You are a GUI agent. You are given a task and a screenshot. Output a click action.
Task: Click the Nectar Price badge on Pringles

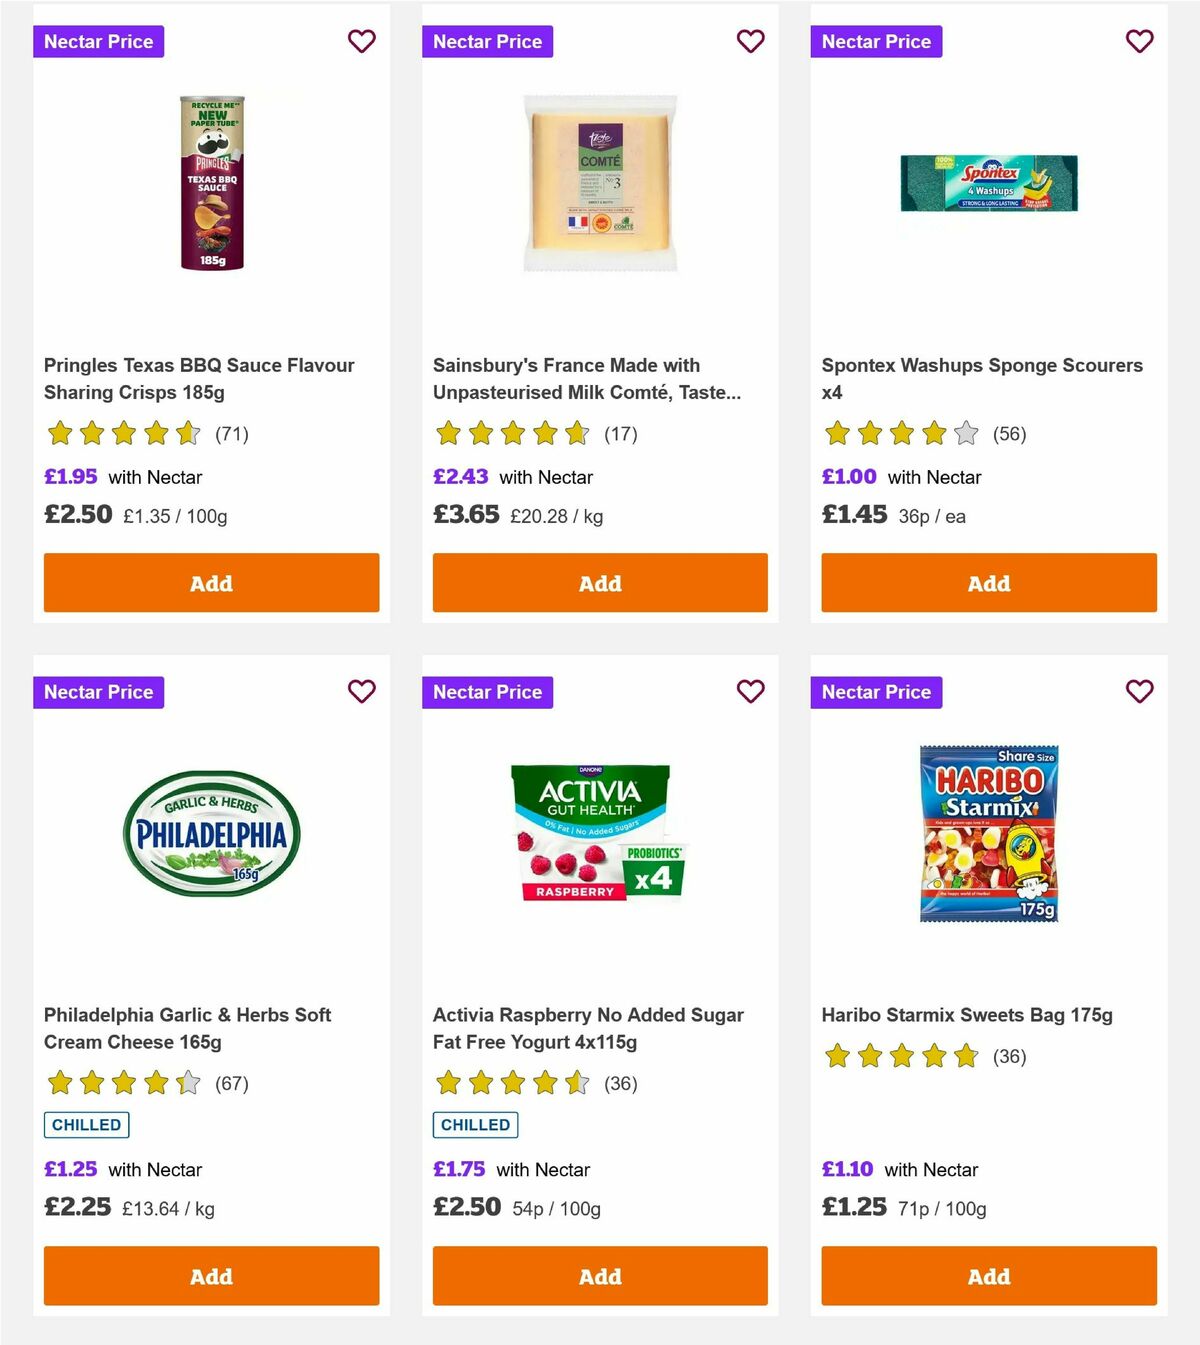98,41
